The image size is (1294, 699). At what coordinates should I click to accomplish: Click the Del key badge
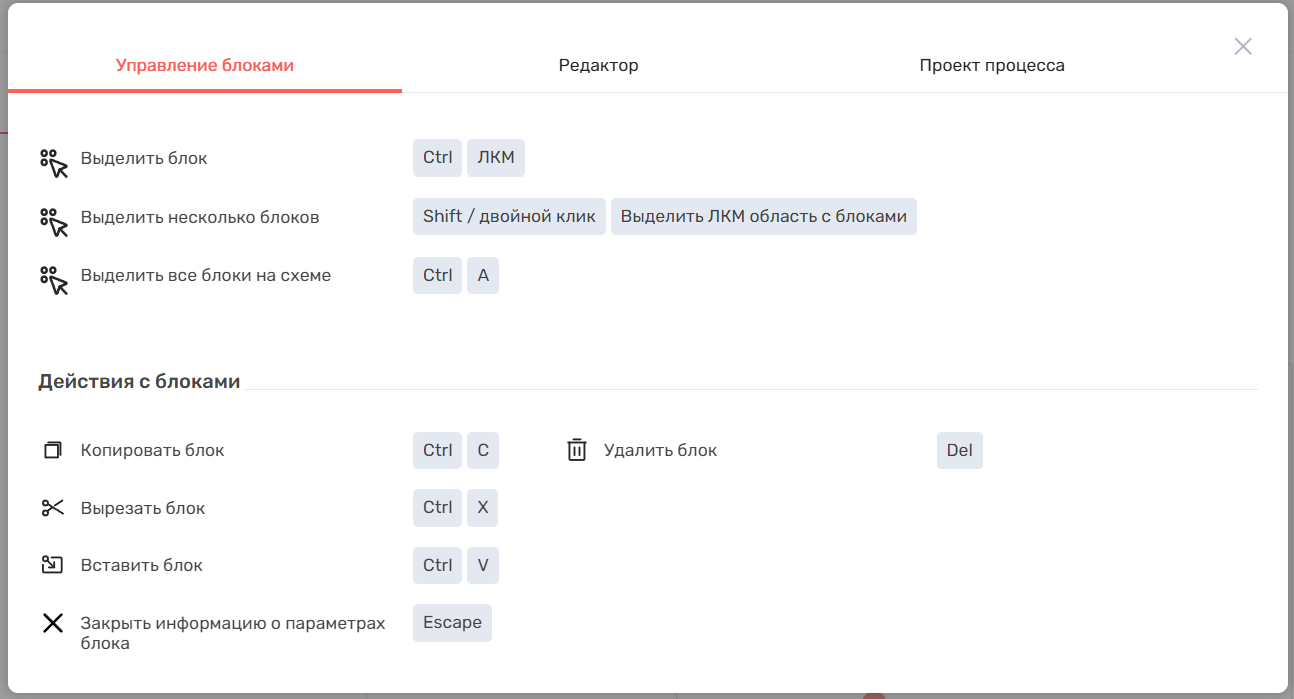(960, 450)
